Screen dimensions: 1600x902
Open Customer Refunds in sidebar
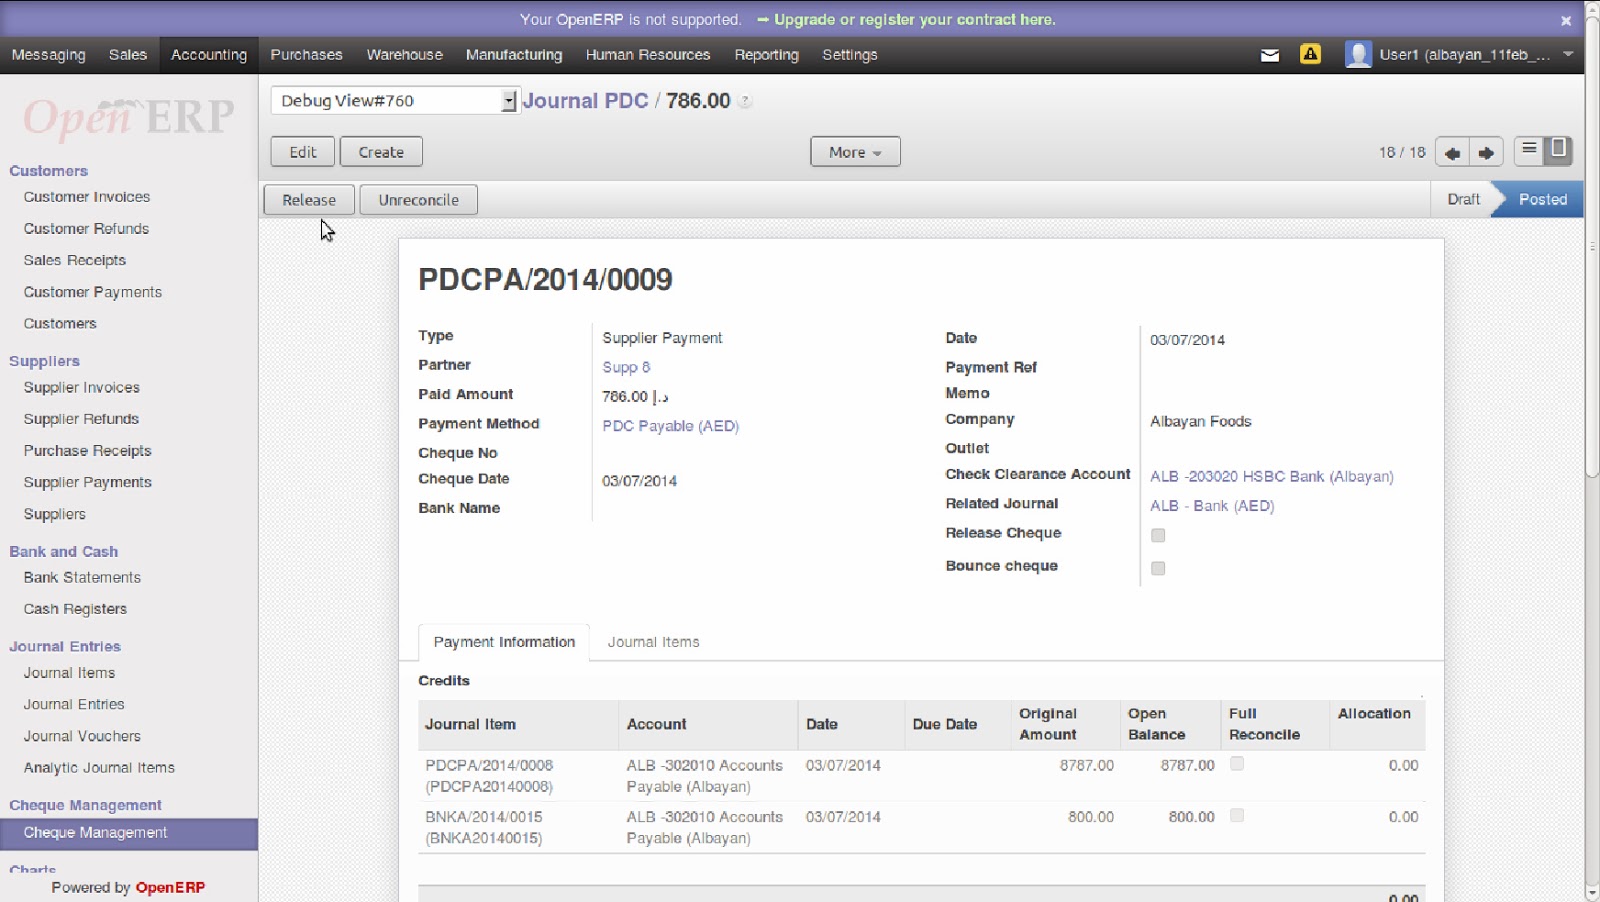(86, 229)
